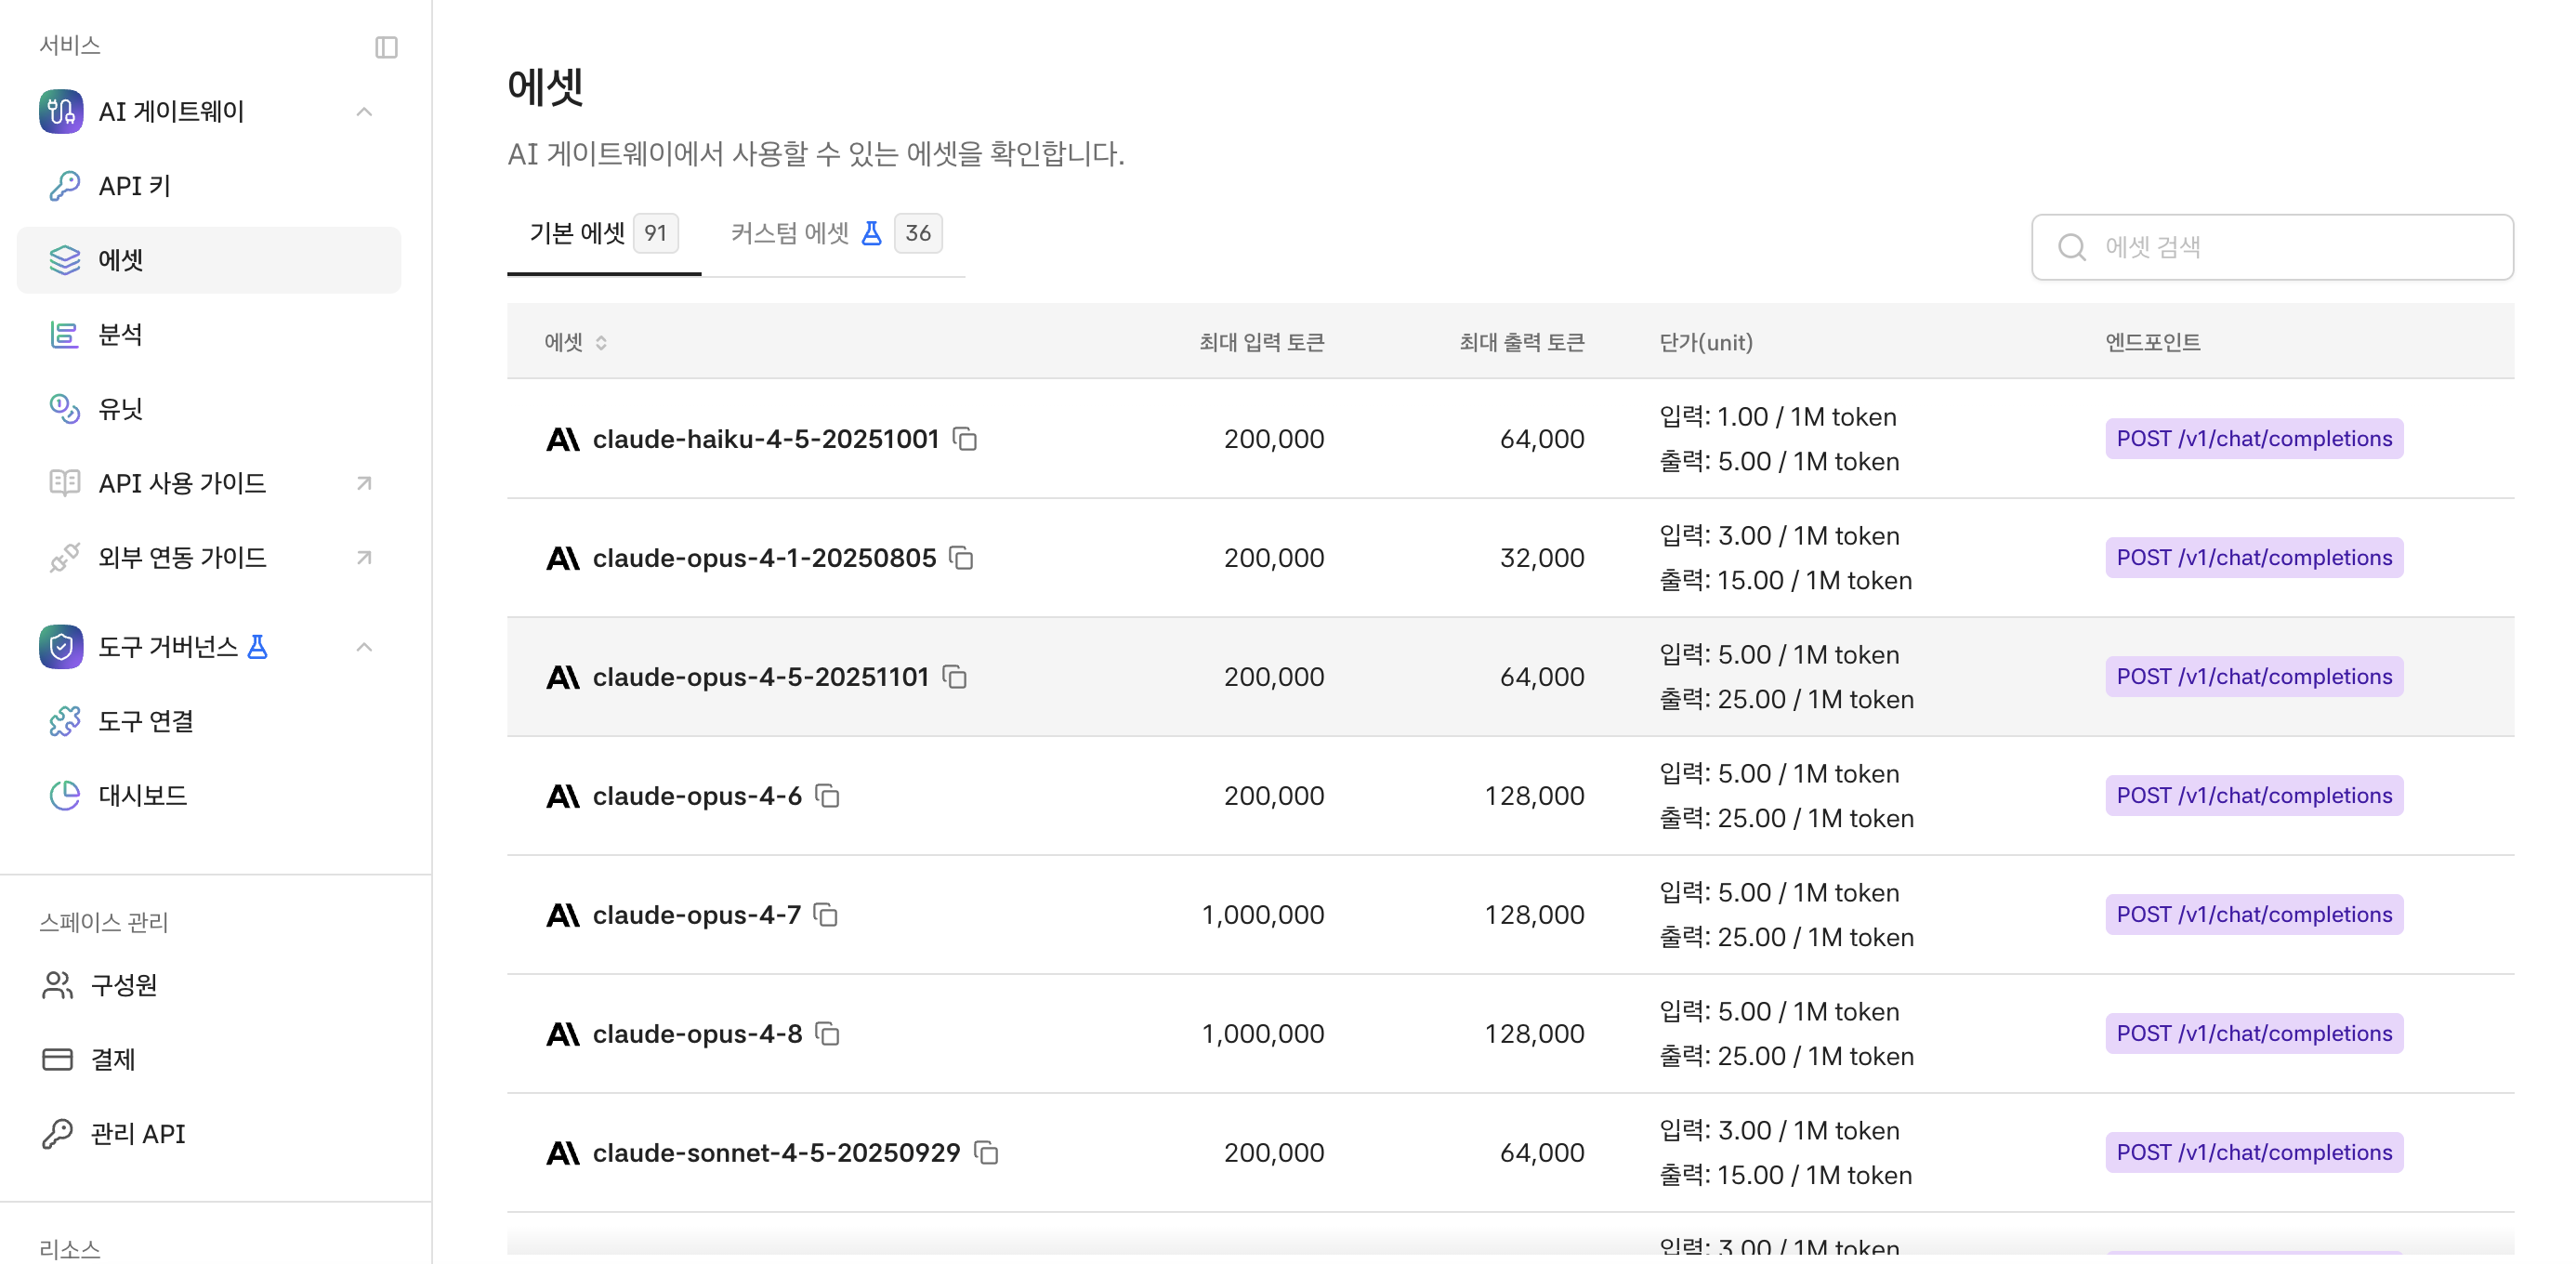2576x1264 pixels.
Task: Copy the claude-opus-4-7 asset name
Action: click(x=826, y=915)
